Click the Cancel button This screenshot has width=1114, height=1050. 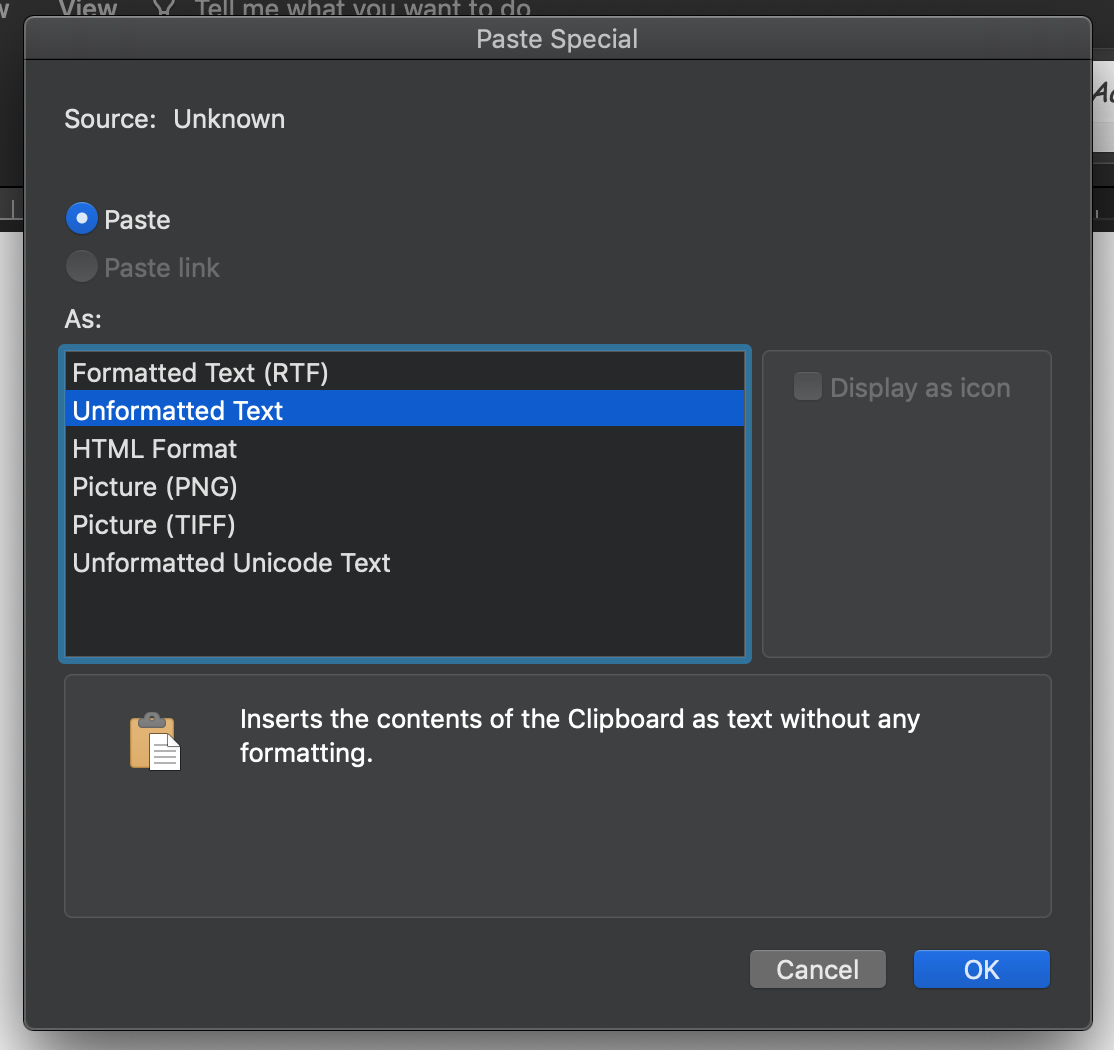(x=817, y=969)
